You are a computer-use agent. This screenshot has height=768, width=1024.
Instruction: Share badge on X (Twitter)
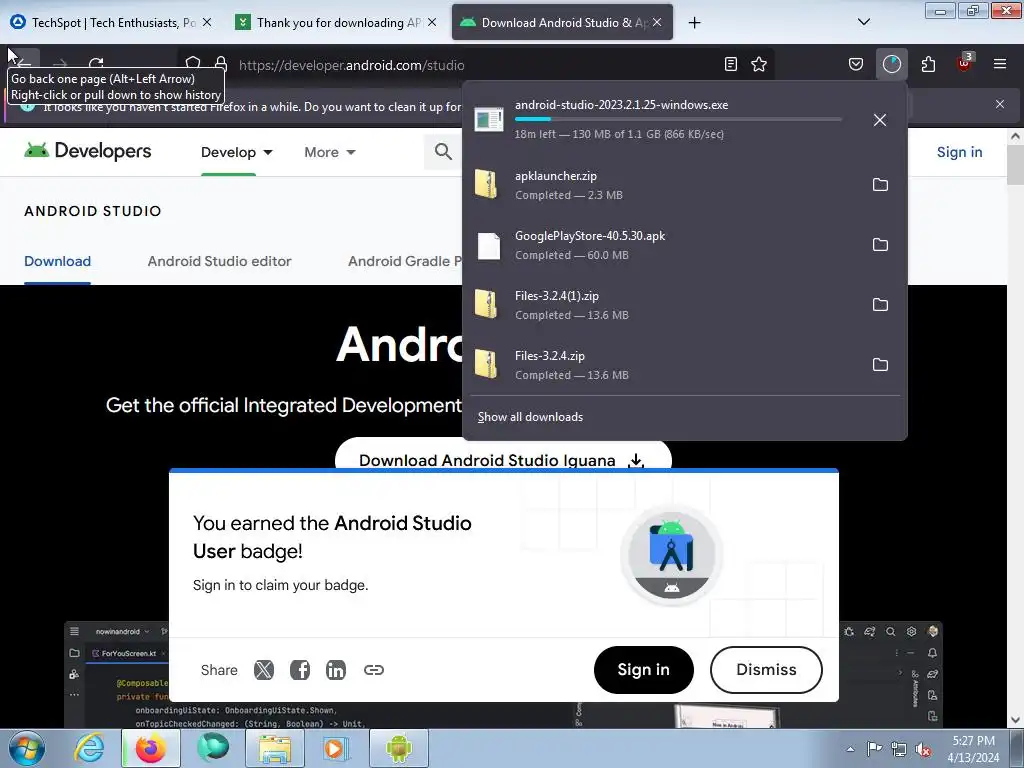click(264, 670)
